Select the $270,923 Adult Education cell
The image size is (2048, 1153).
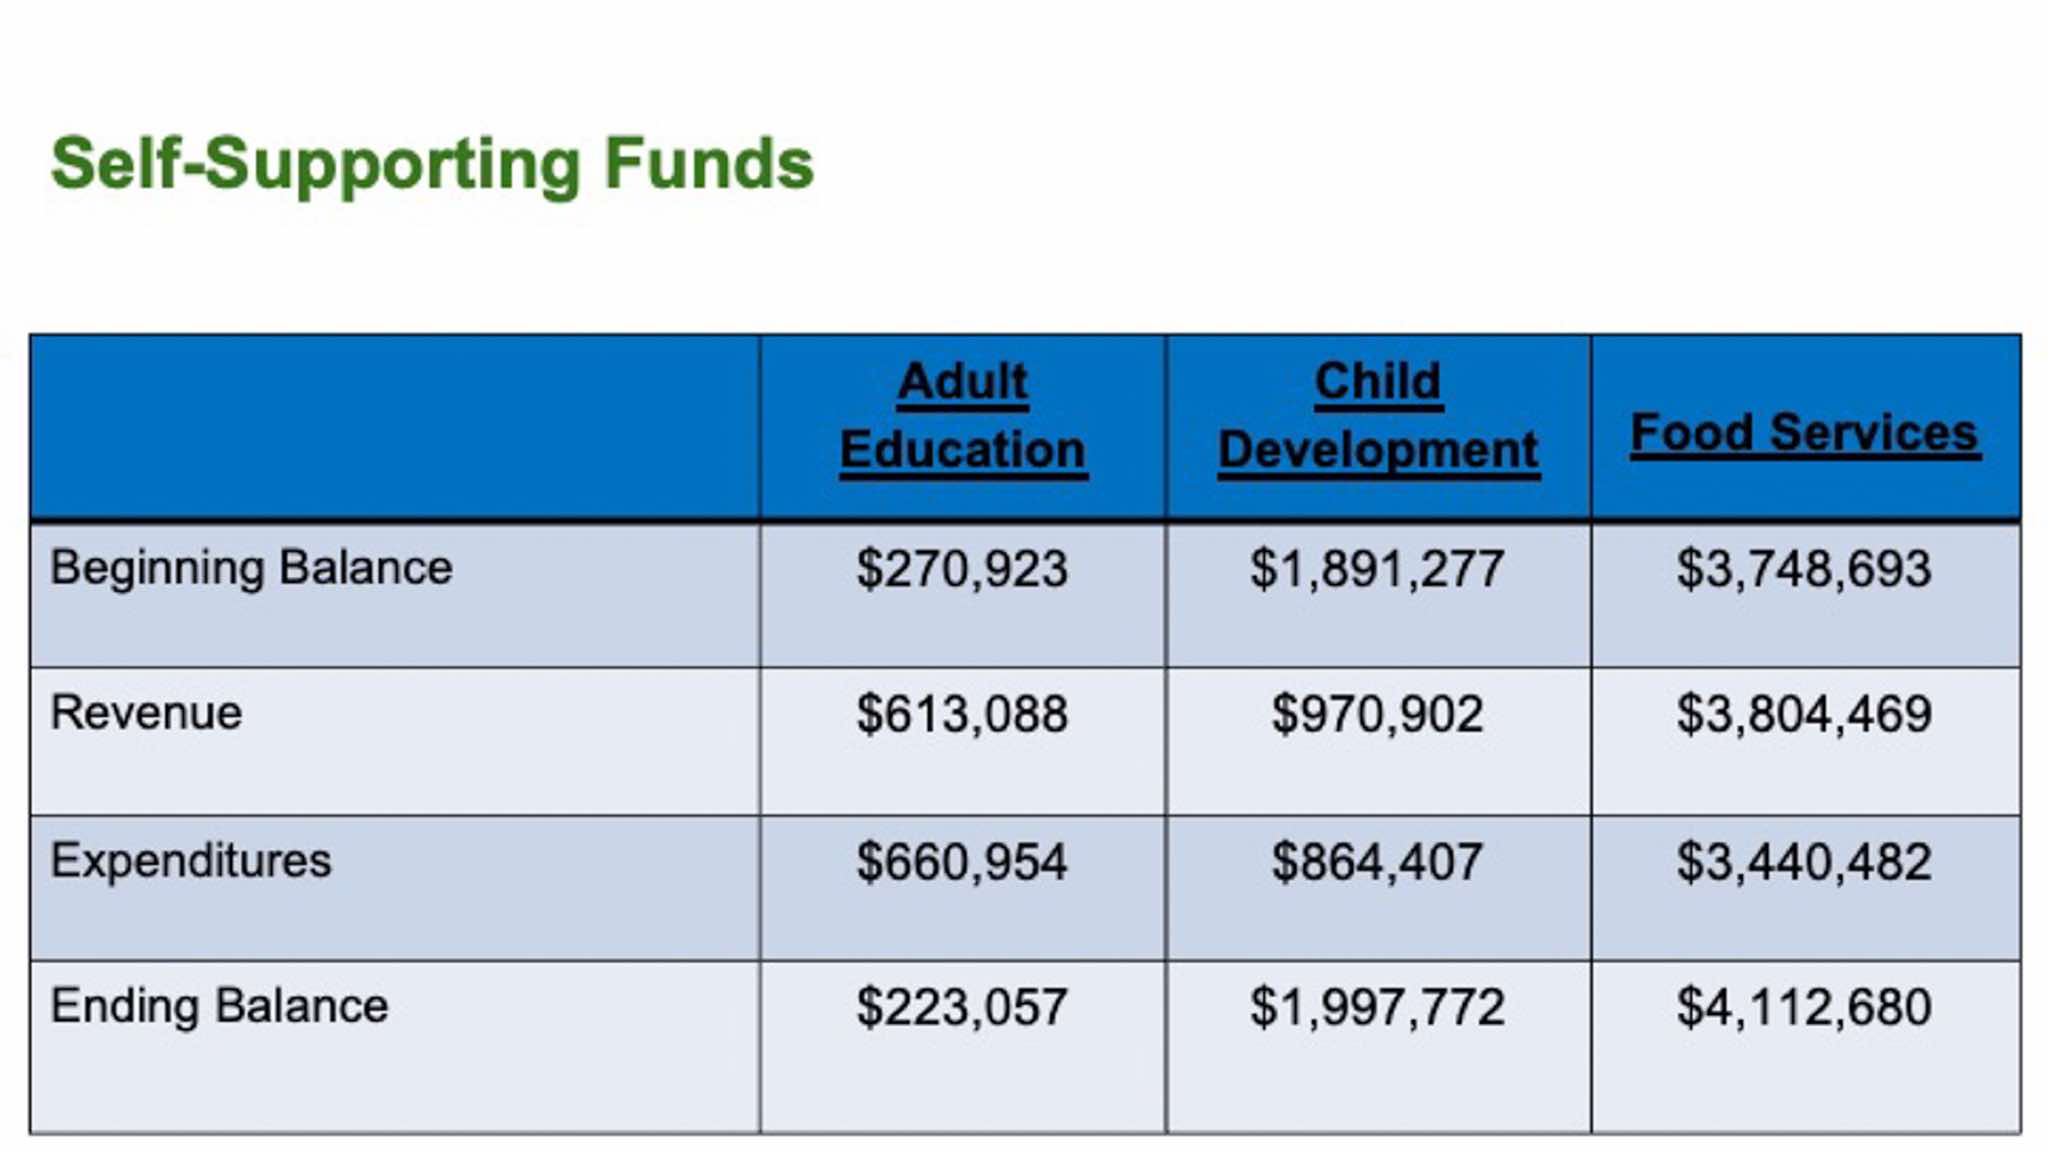click(x=962, y=569)
